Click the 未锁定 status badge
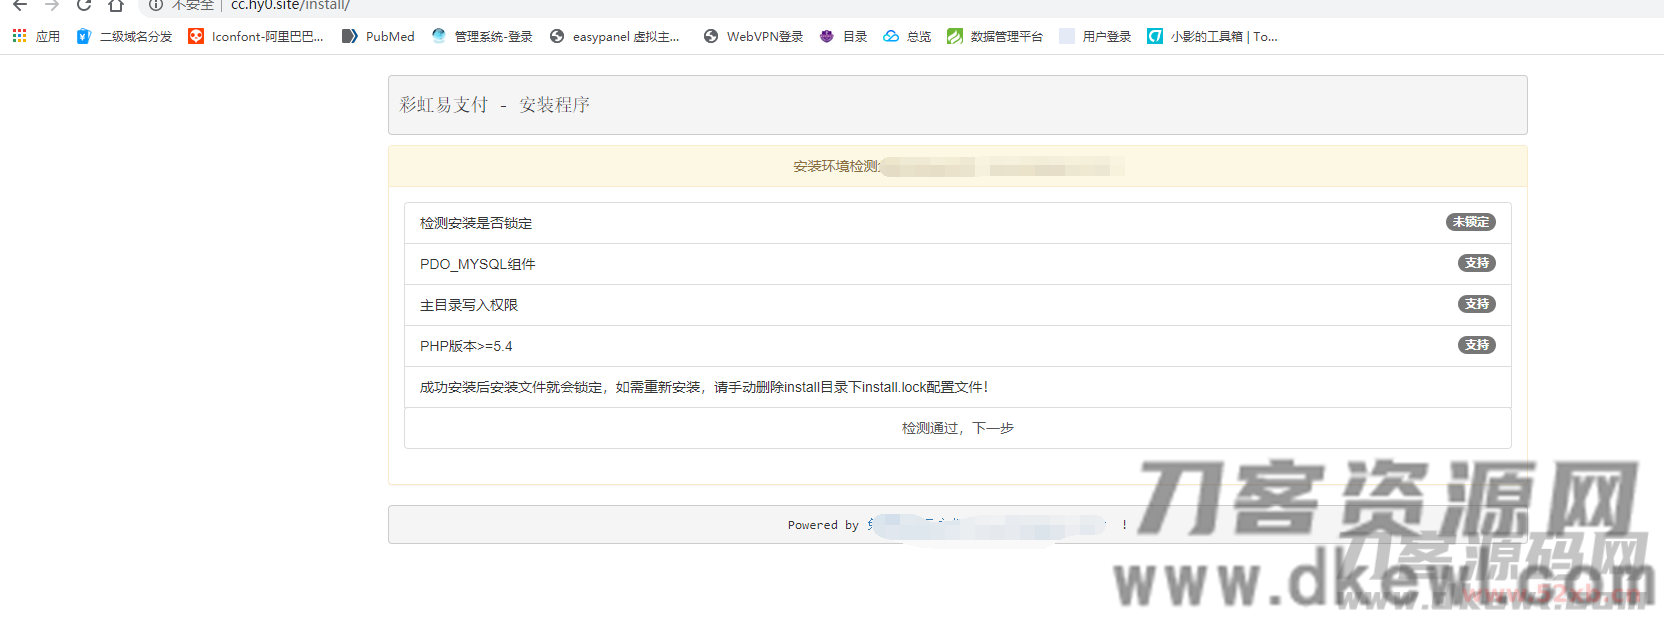This screenshot has height=617, width=1664. pos(1470,222)
